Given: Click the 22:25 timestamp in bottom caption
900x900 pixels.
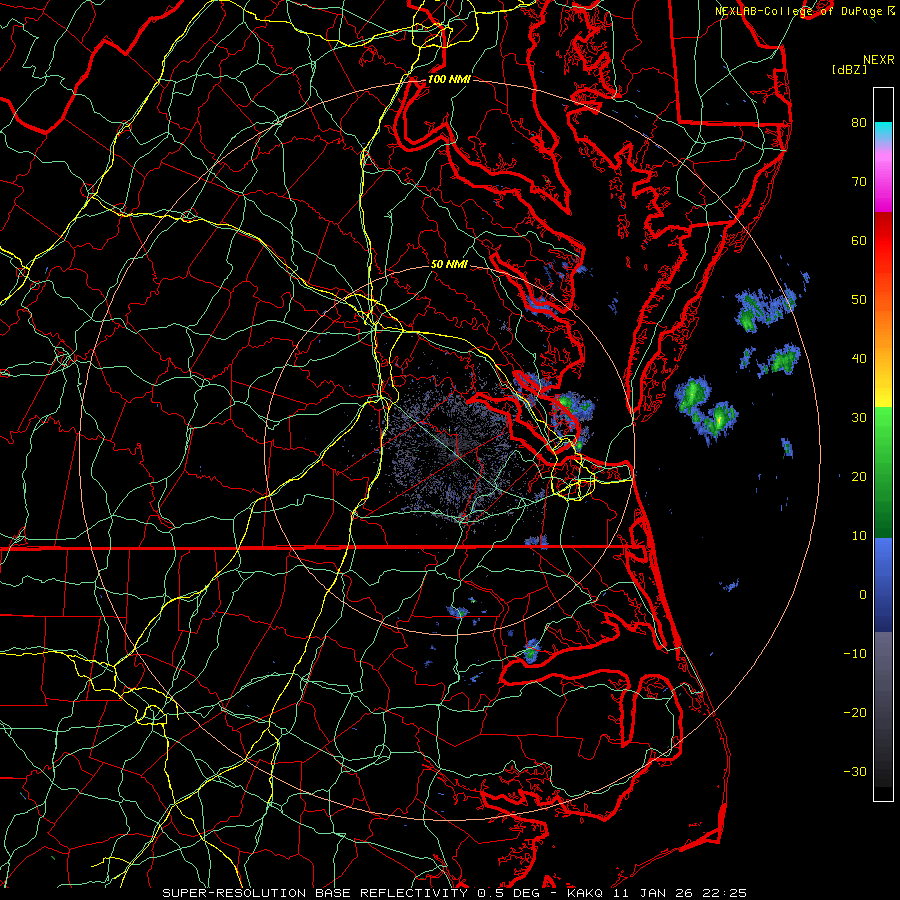Looking at the screenshot, I should (x=727, y=892).
